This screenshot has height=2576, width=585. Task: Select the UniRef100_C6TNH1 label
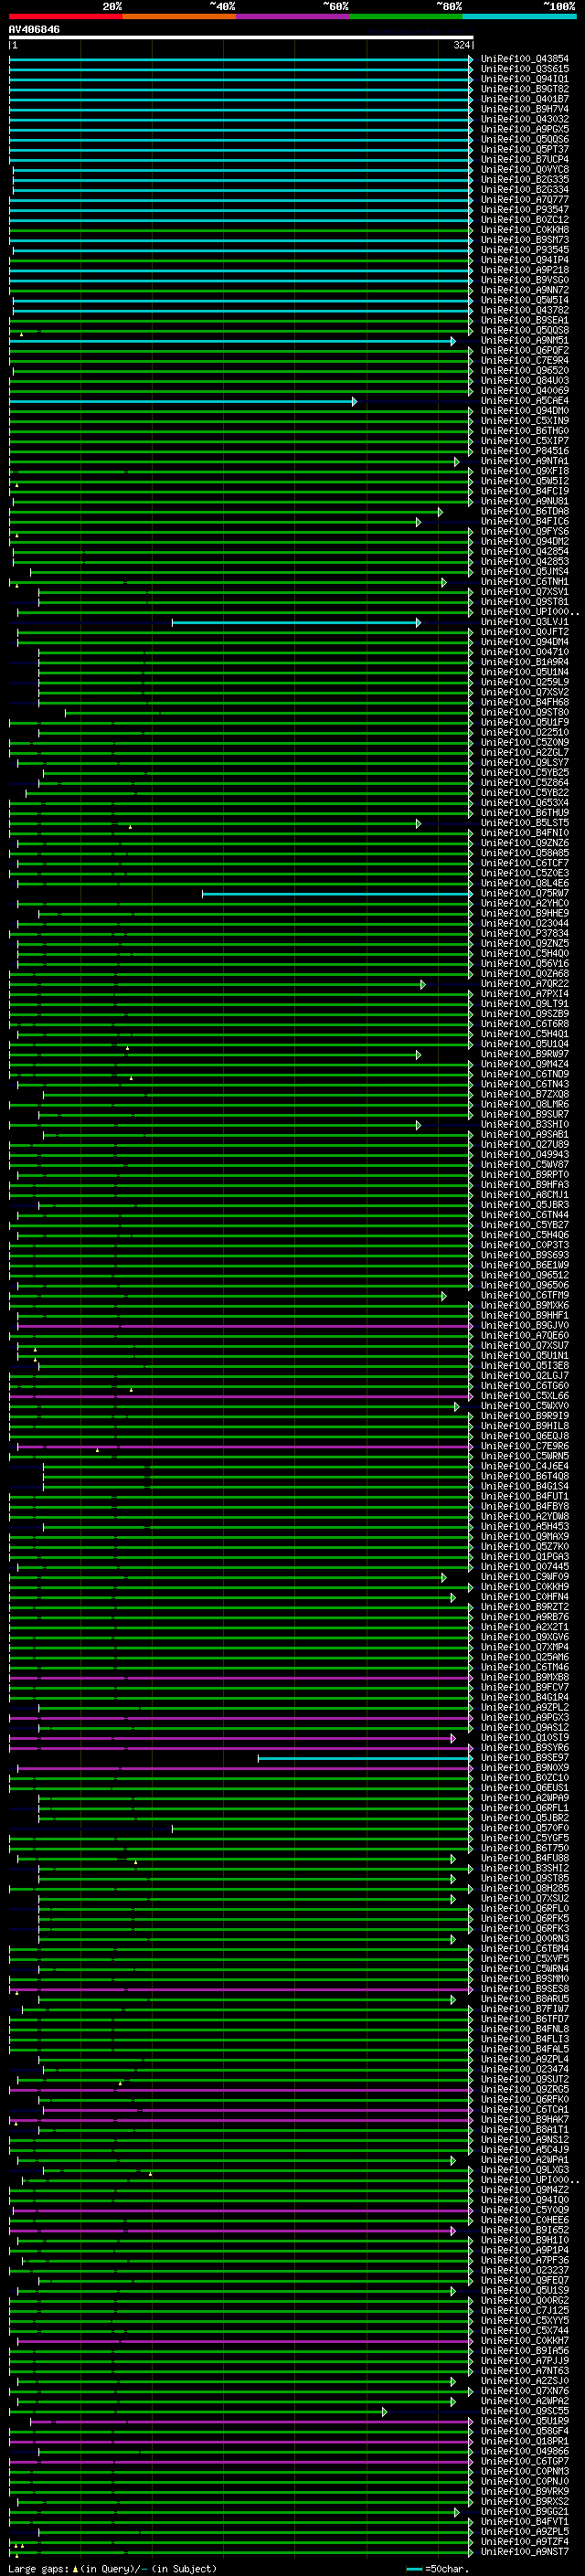click(x=525, y=582)
